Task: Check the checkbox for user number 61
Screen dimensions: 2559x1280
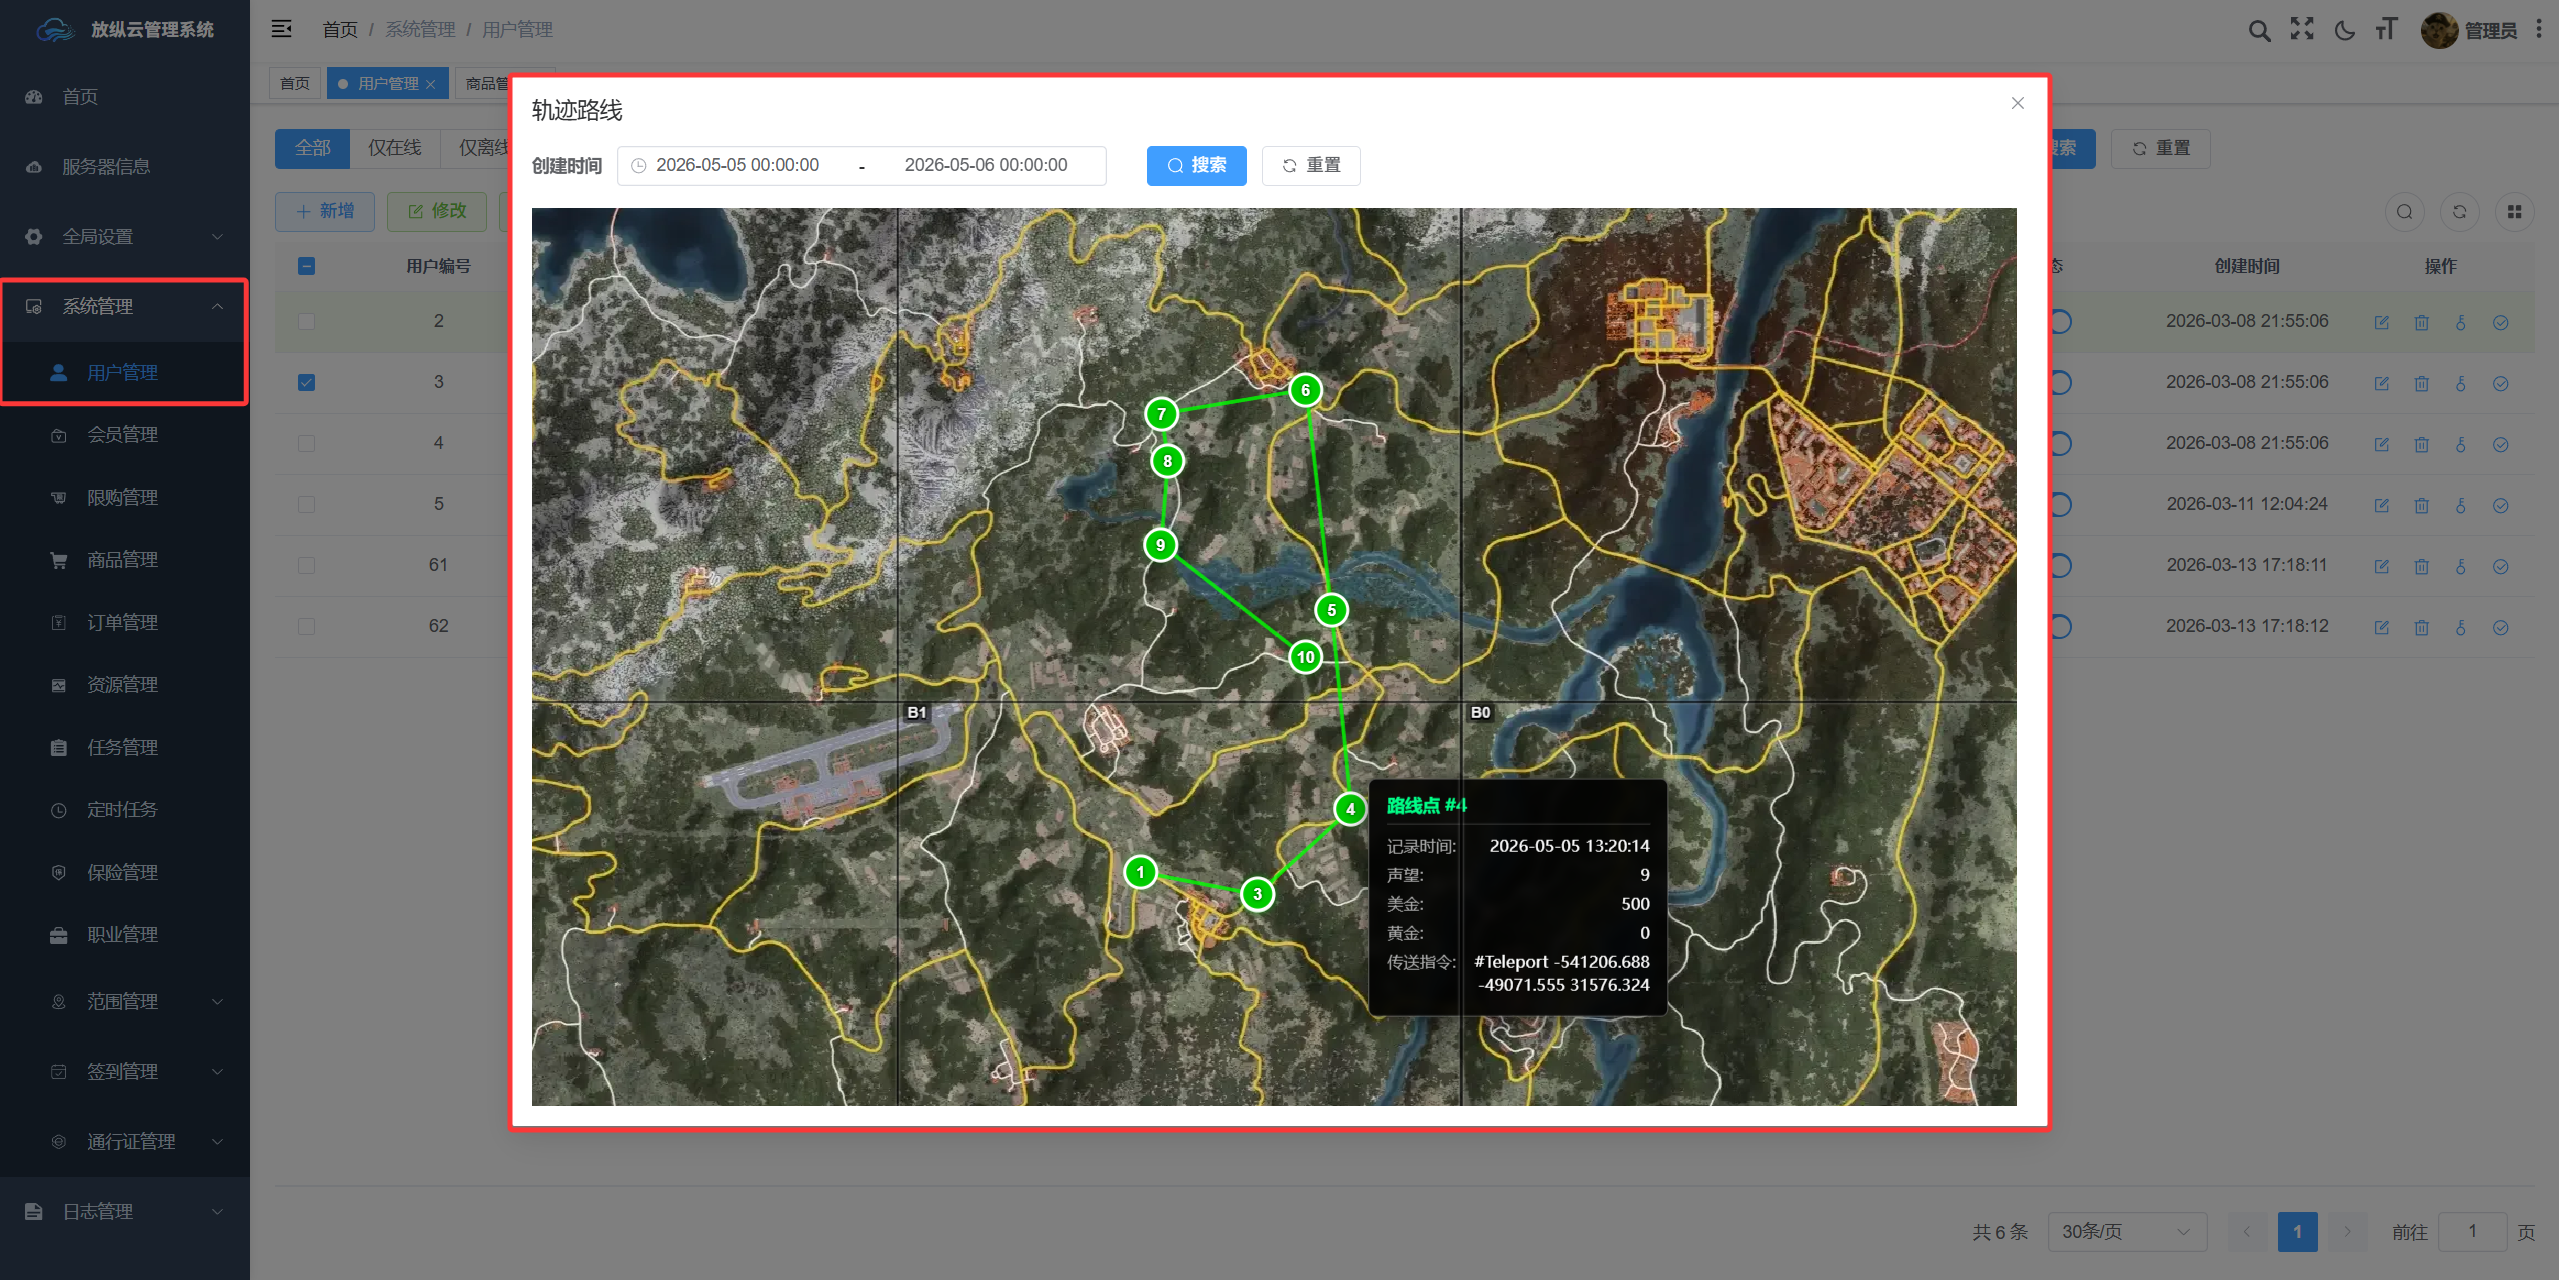Action: click(x=307, y=566)
